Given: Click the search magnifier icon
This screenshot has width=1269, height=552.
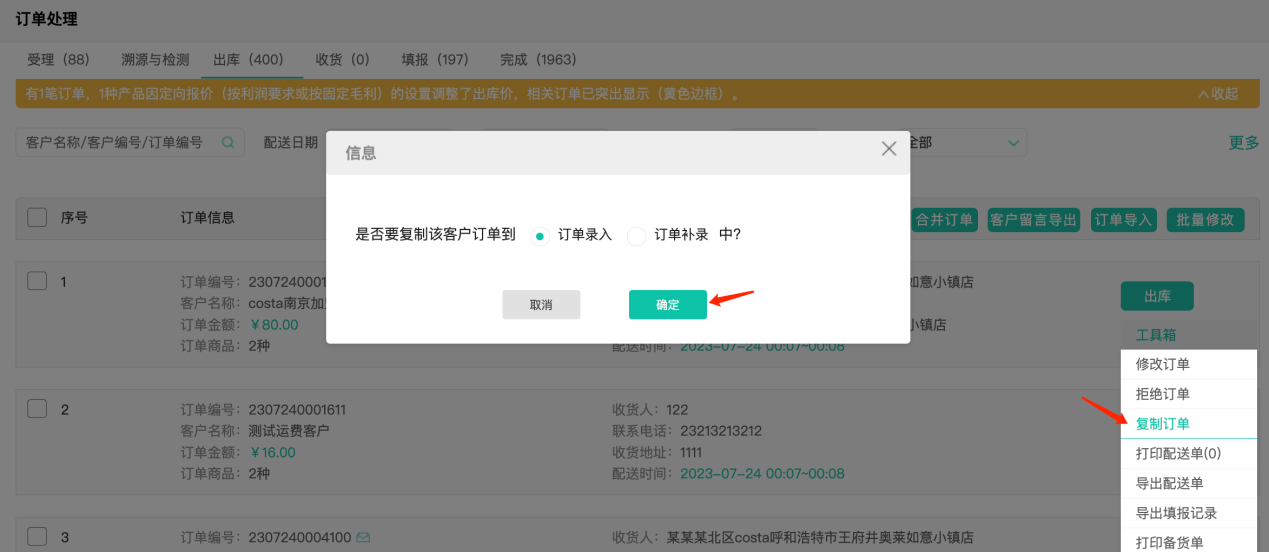Looking at the screenshot, I should [228, 143].
